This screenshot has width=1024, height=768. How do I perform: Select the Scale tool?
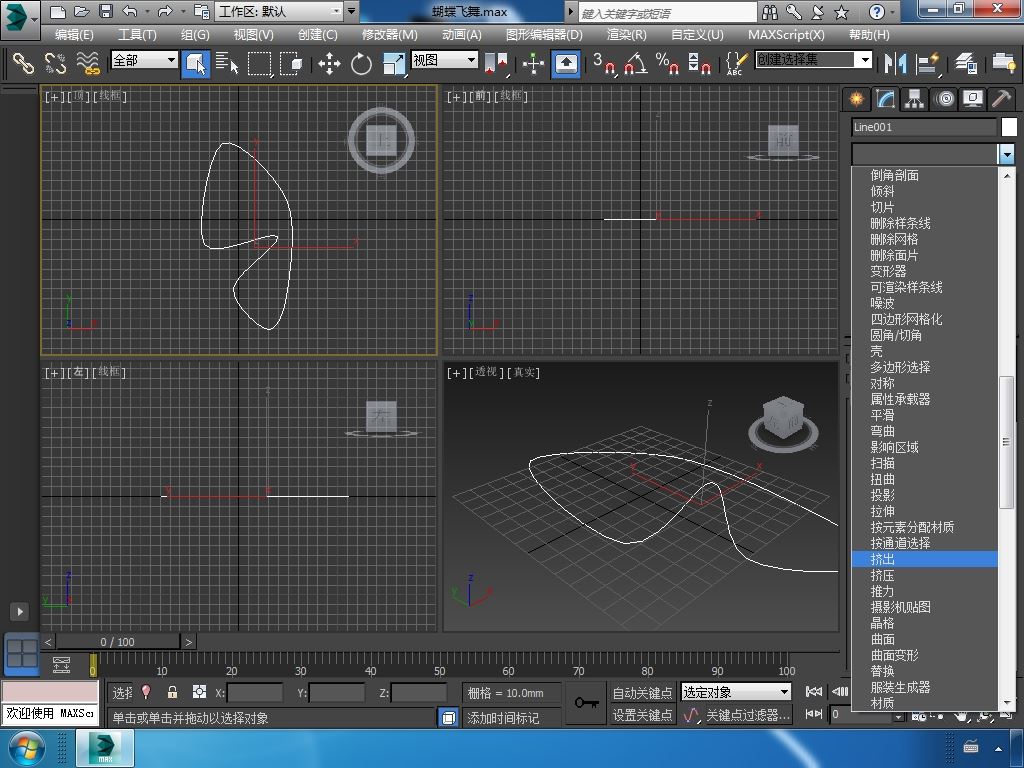394,63
